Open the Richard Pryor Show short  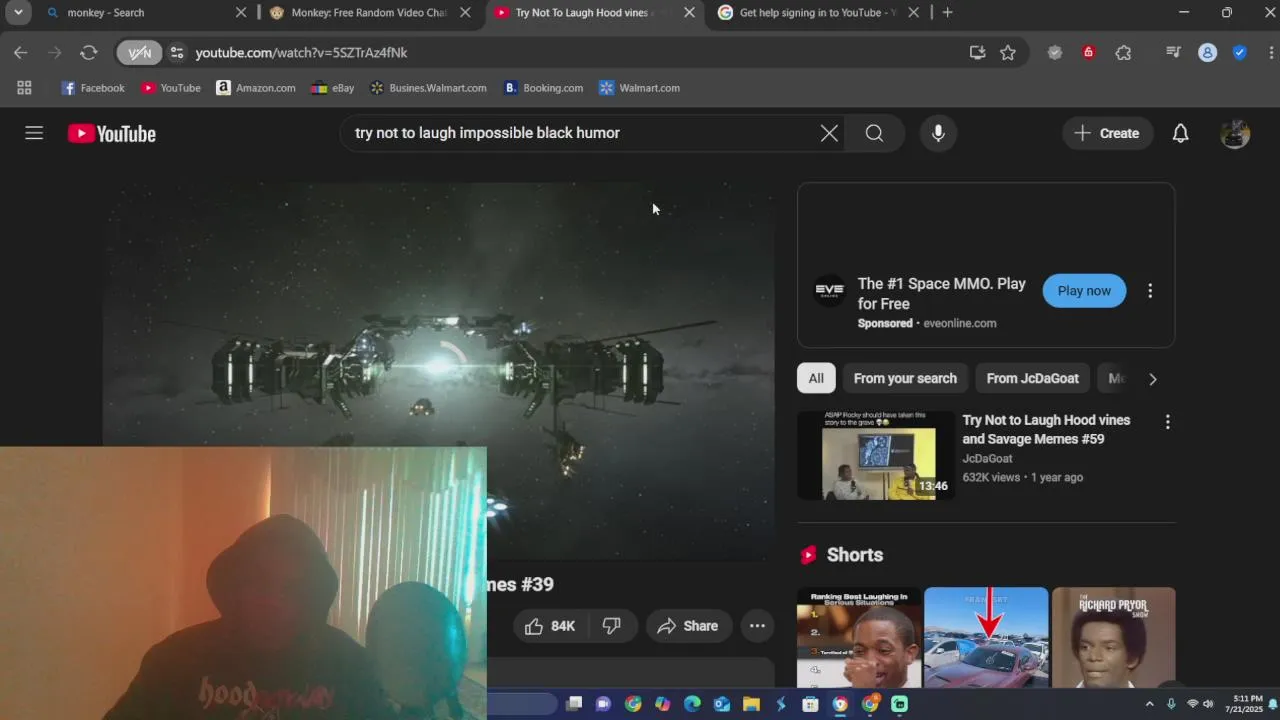tap(1114, 637)
